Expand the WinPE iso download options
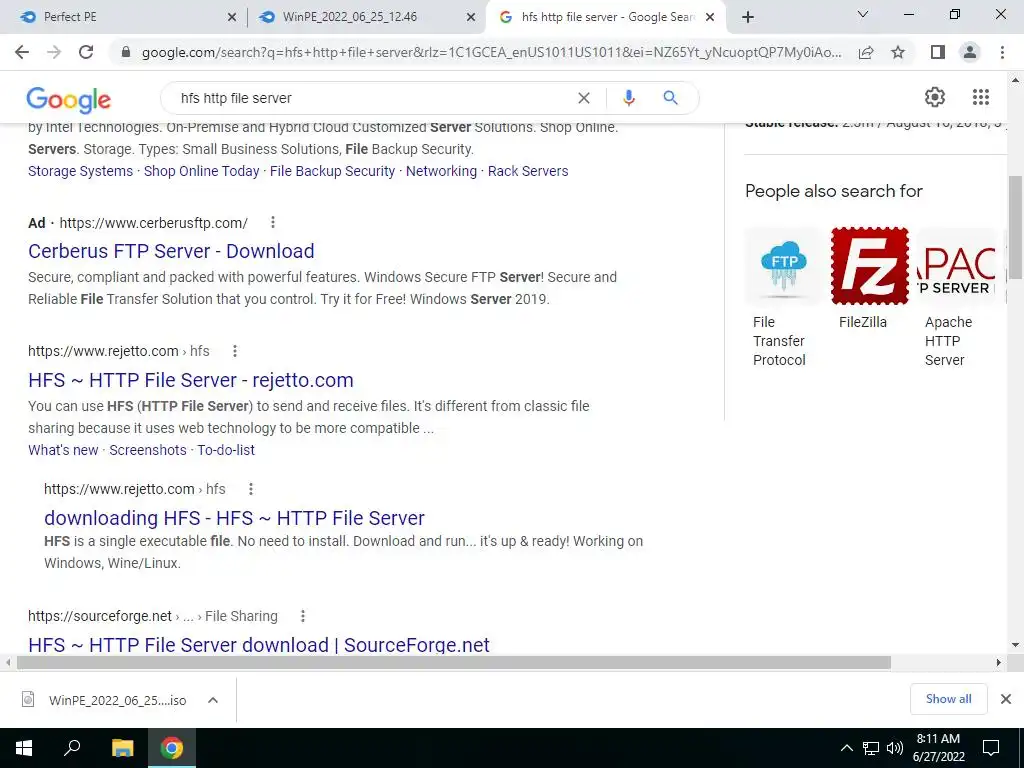The image size is (1024, 768). 212,700
